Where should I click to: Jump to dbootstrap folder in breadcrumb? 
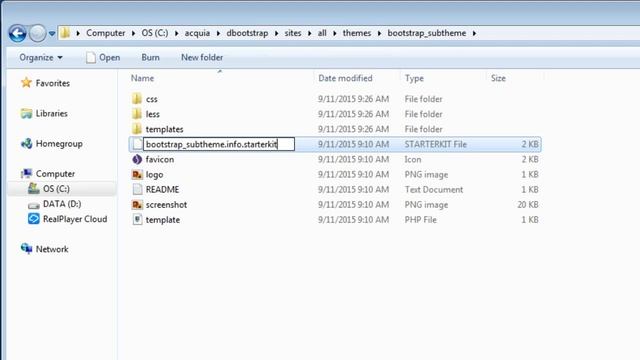point(247,33)
